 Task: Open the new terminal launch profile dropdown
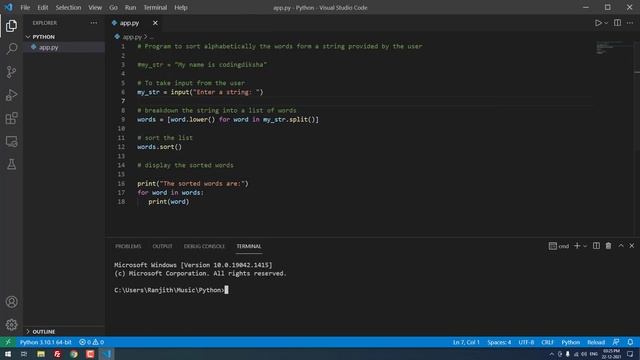click(585, 246)
